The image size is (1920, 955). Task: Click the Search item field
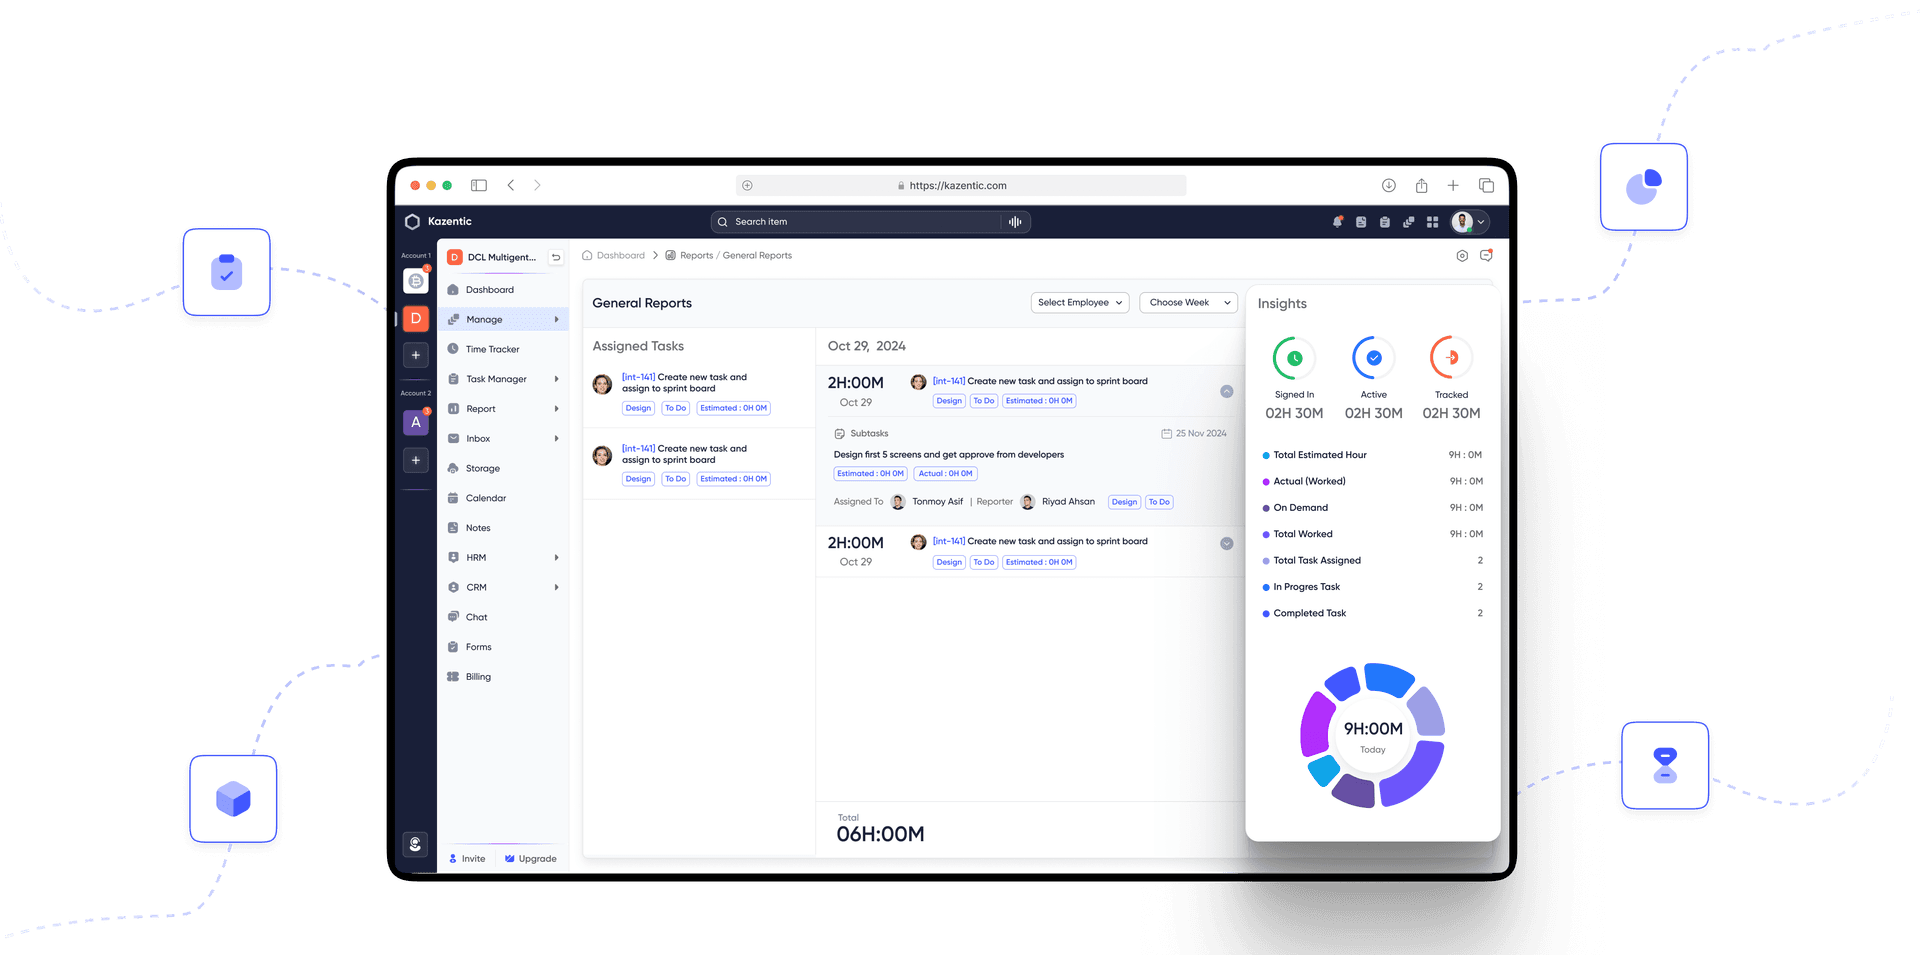[870, 222]
